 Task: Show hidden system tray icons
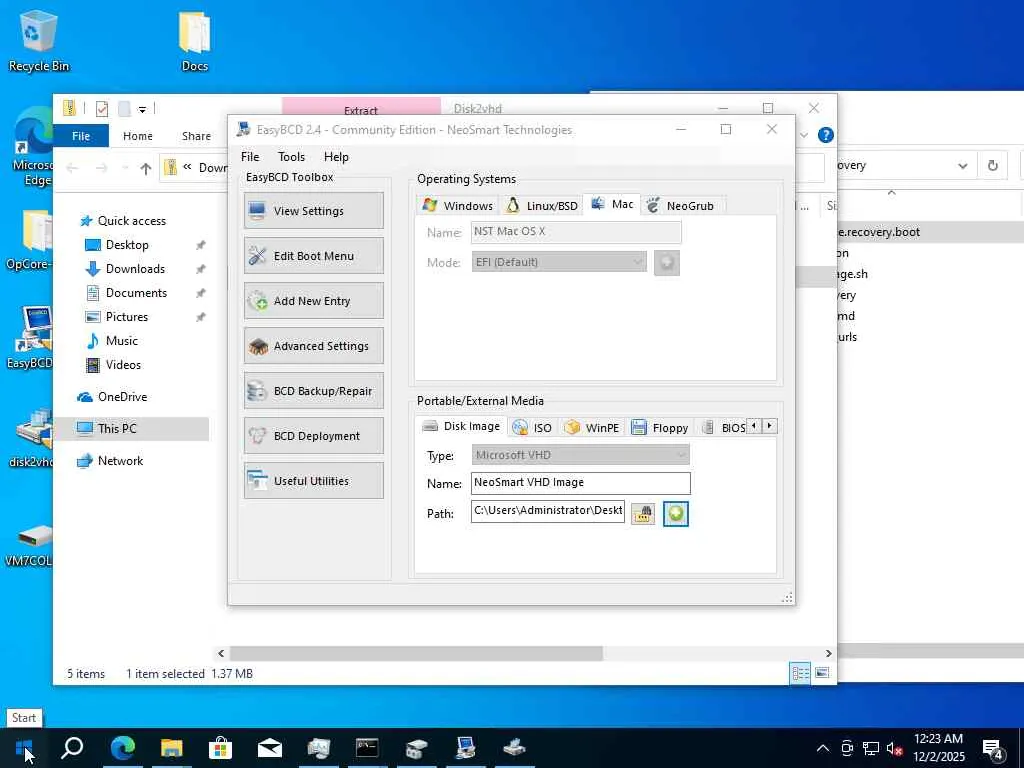click(823, 748)
